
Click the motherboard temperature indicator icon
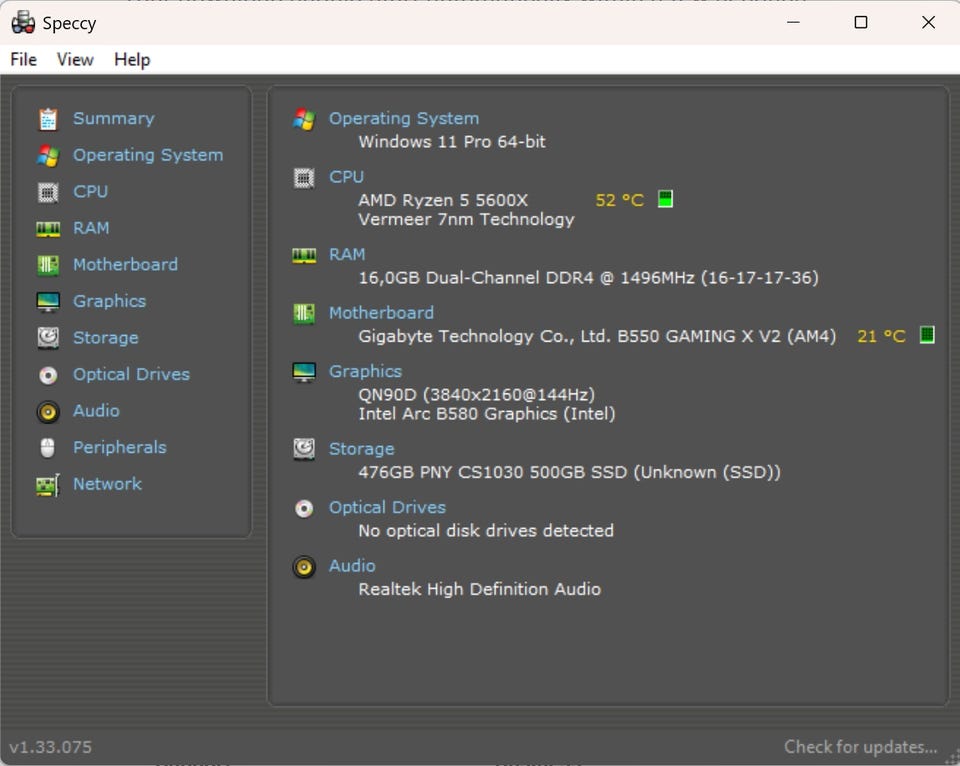click(x=927, y=335)
